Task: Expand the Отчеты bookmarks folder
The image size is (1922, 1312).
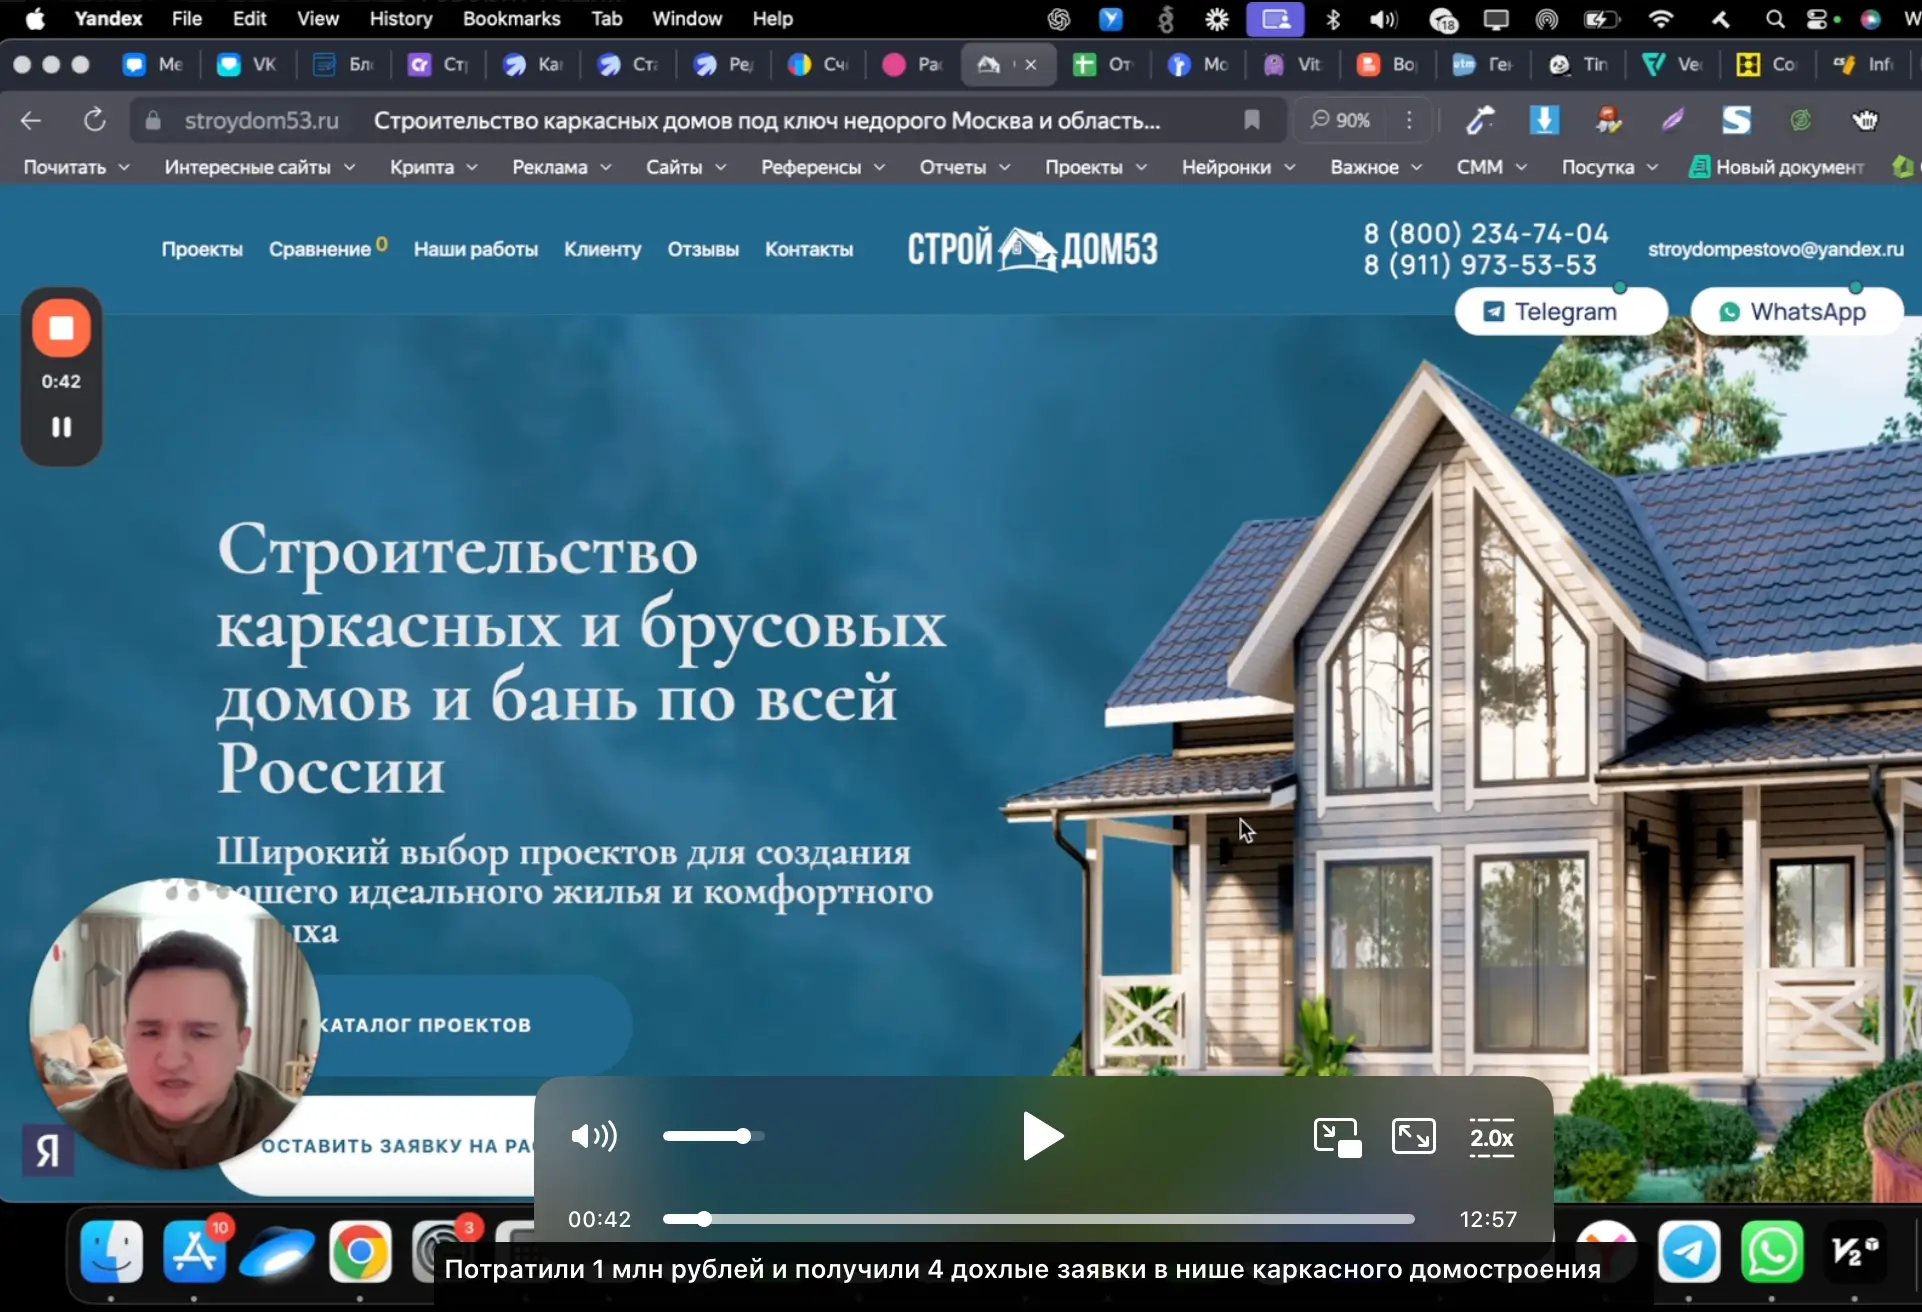Action: (x=964, y=167)
